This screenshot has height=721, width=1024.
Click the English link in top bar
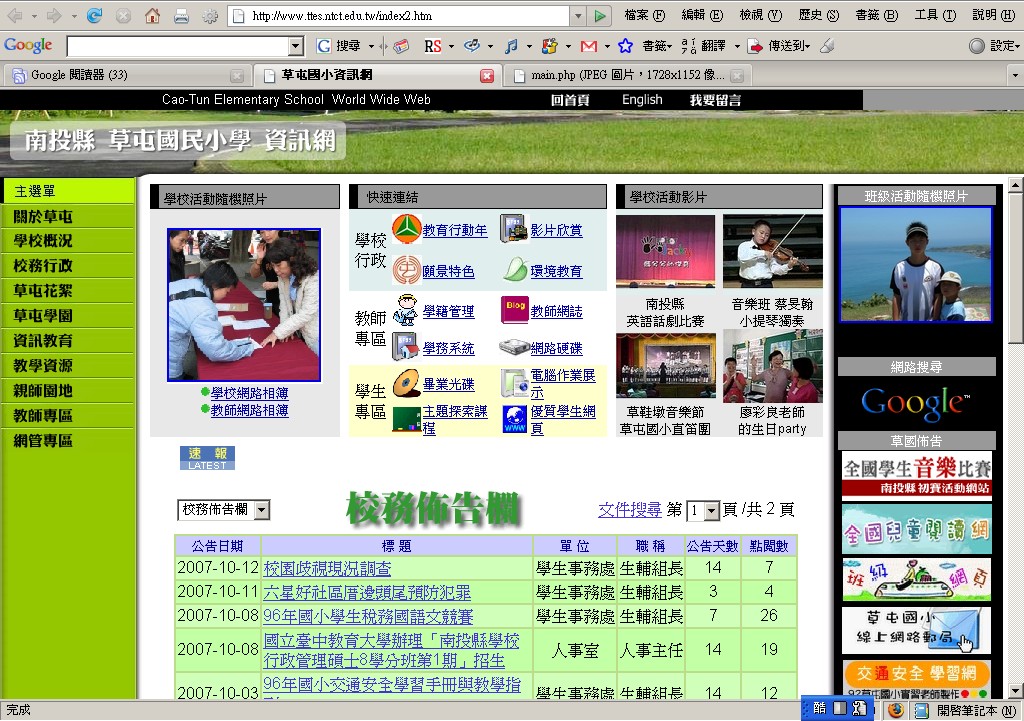tap(642, 100)
